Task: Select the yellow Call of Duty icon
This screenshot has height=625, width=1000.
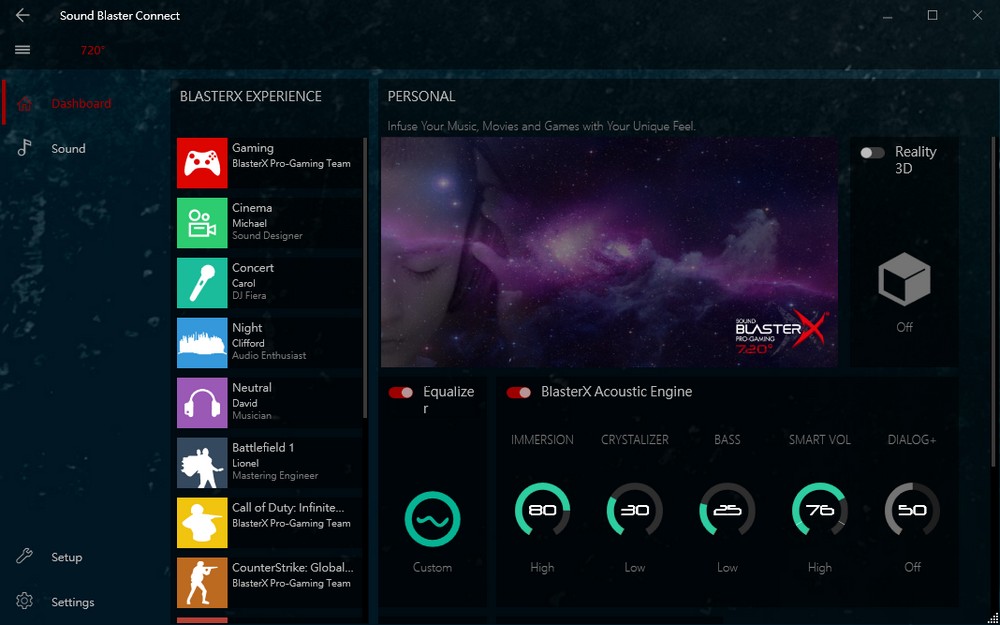Action: coord(202,523)
